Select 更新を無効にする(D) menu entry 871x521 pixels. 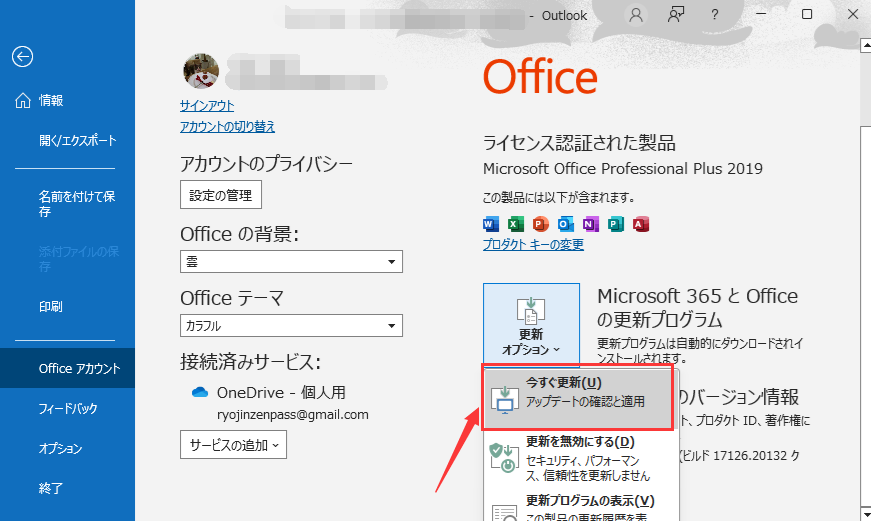click(x=581, y=459)
